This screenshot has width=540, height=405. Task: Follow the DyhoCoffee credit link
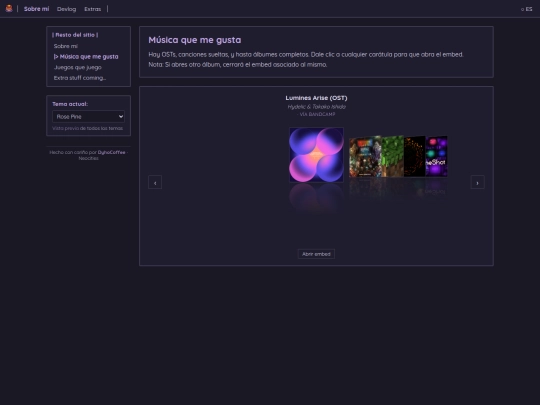[112, 152]
